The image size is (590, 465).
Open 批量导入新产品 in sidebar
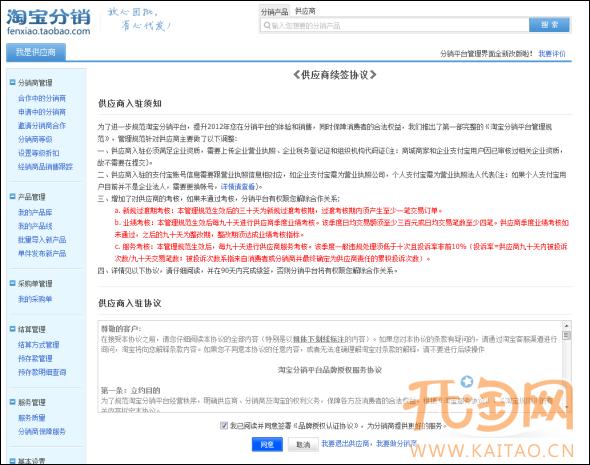point(42,240)
